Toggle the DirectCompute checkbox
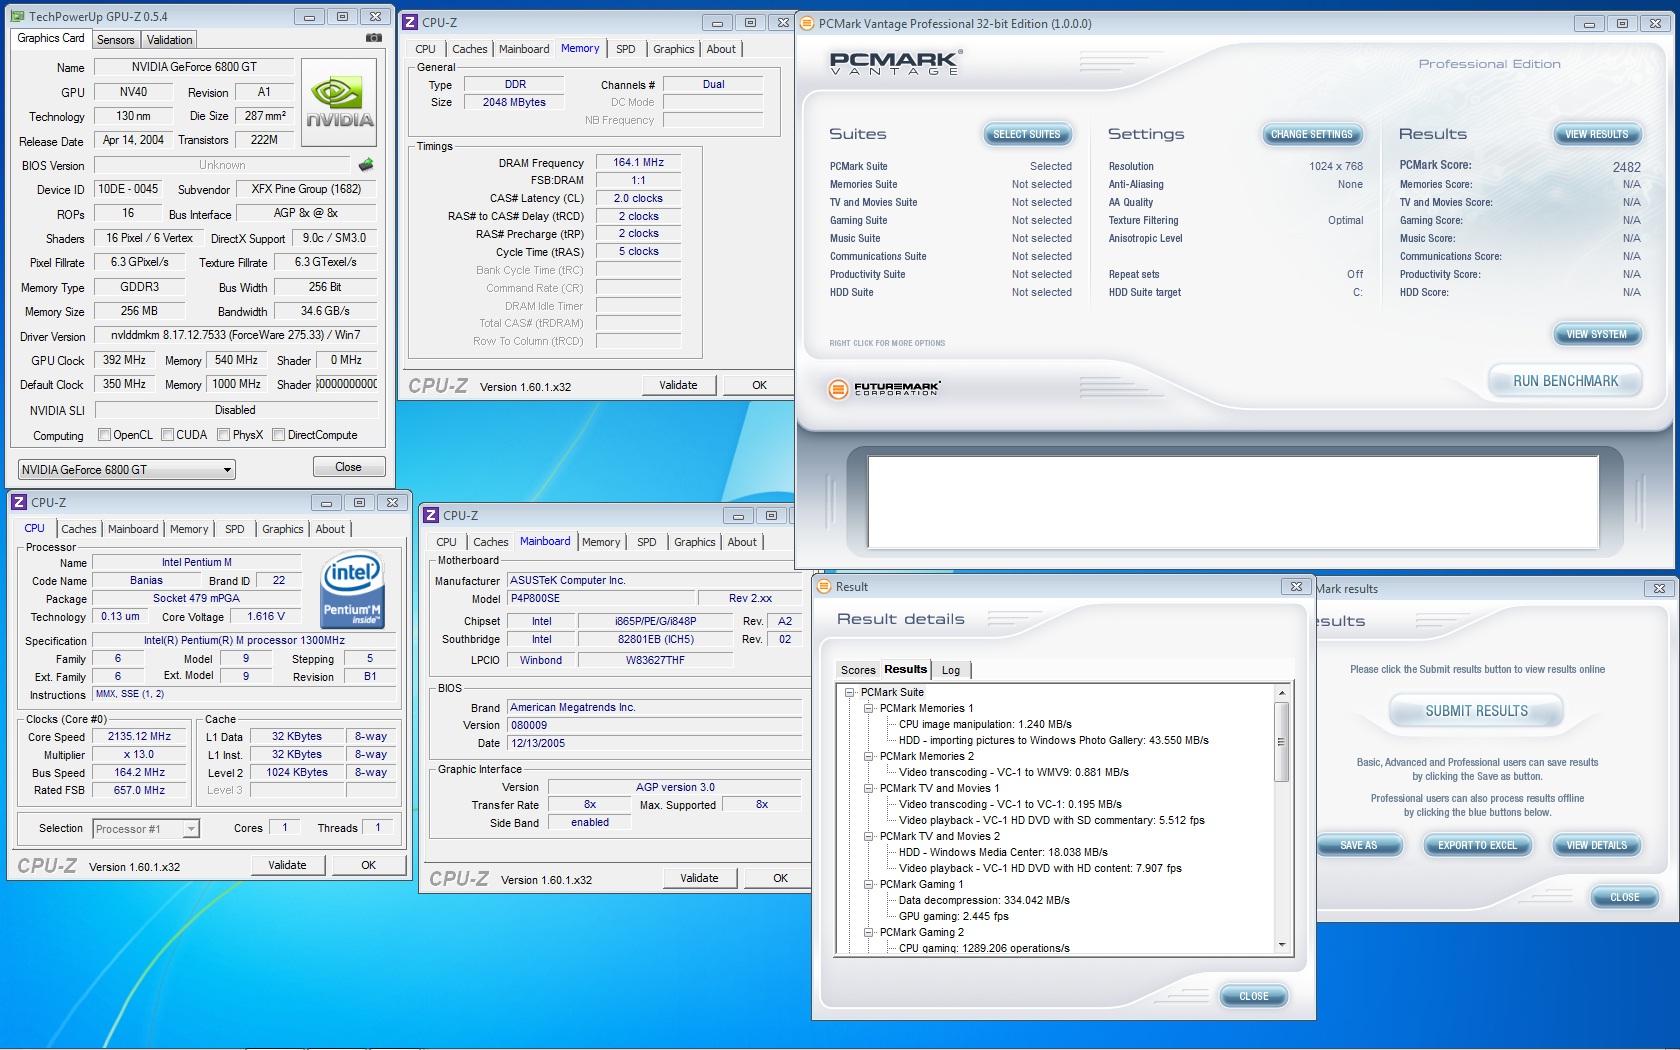Viewport: 1680px width, 1050px height. (279, 435)
